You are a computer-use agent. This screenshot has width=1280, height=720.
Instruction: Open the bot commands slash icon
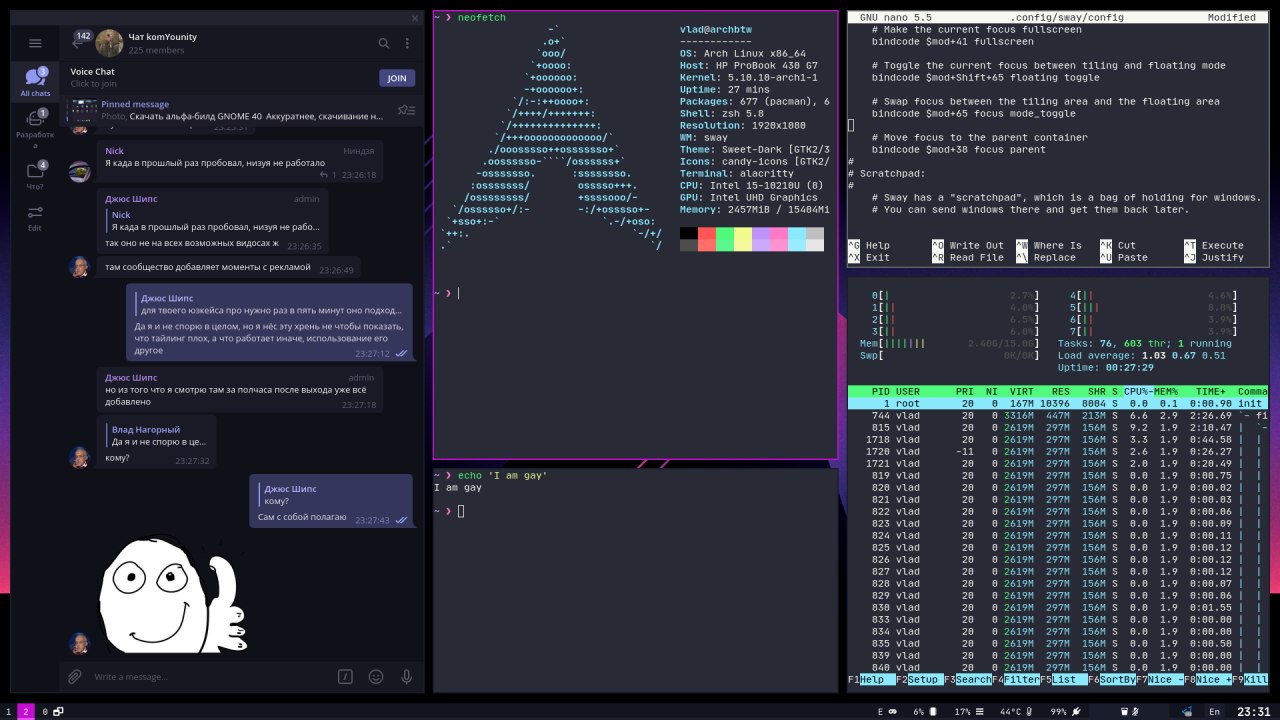point(345,677)
